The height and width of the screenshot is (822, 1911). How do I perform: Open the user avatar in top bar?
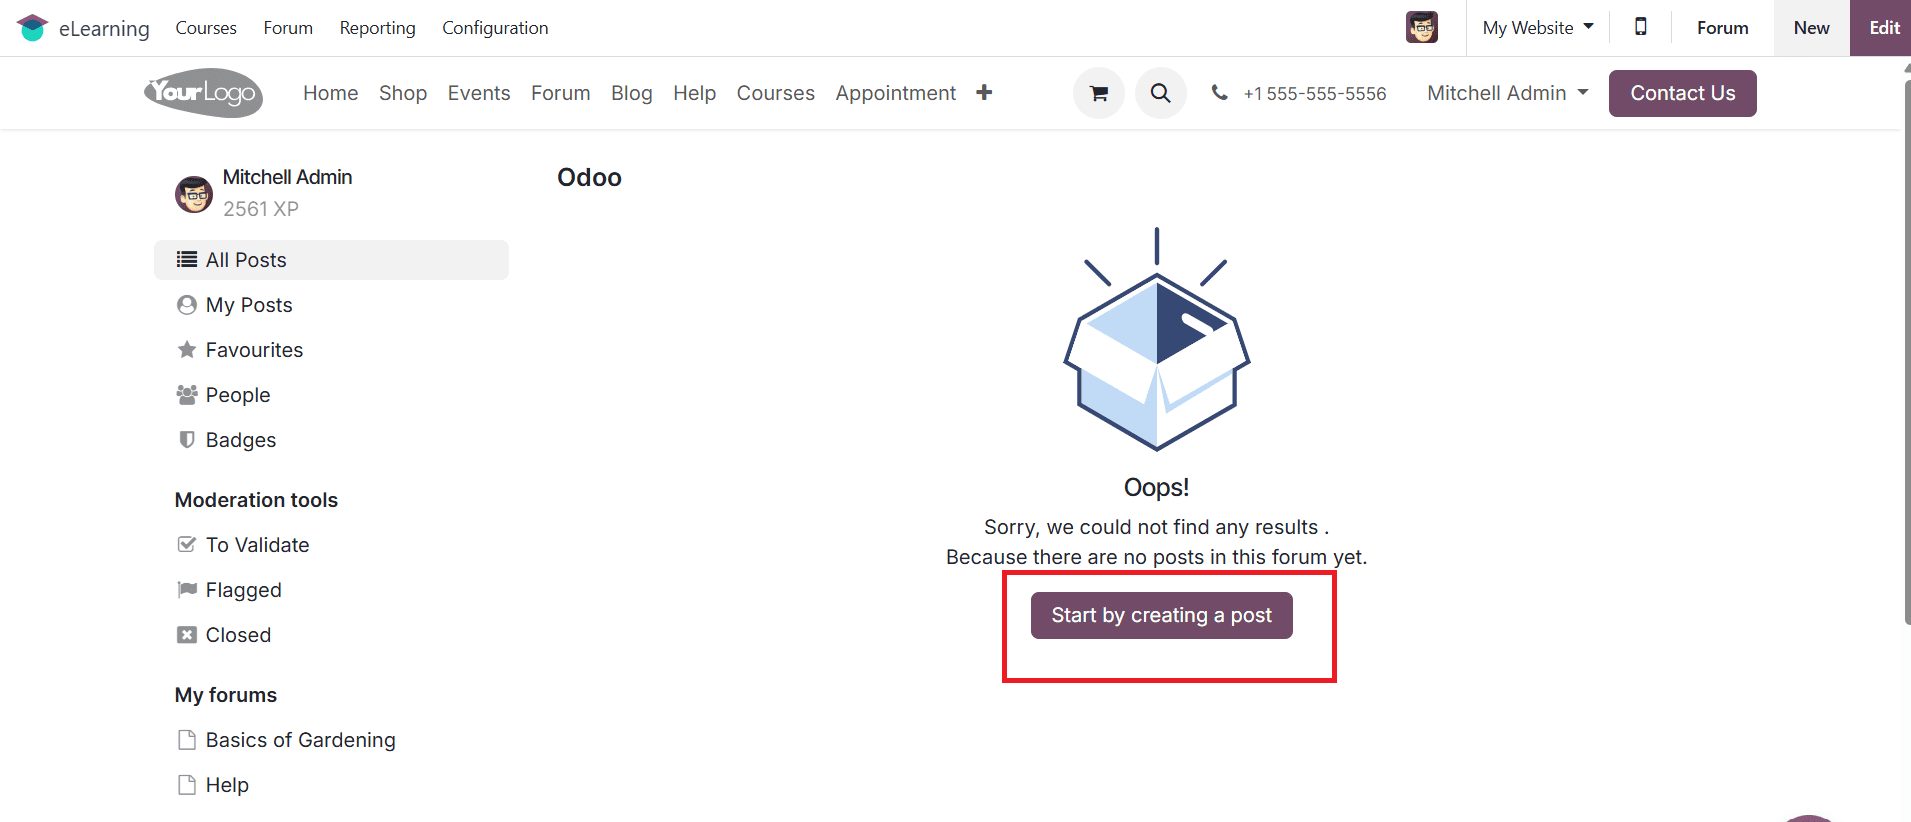[x=1421, y=27]
